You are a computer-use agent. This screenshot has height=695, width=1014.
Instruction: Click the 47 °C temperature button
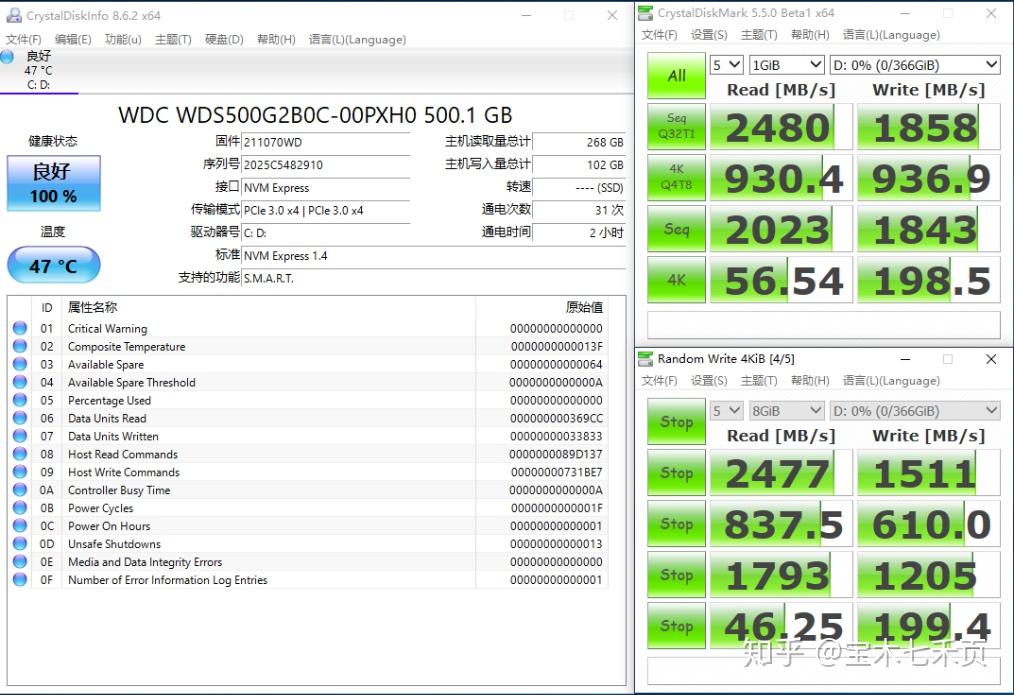tap(54, 265)
